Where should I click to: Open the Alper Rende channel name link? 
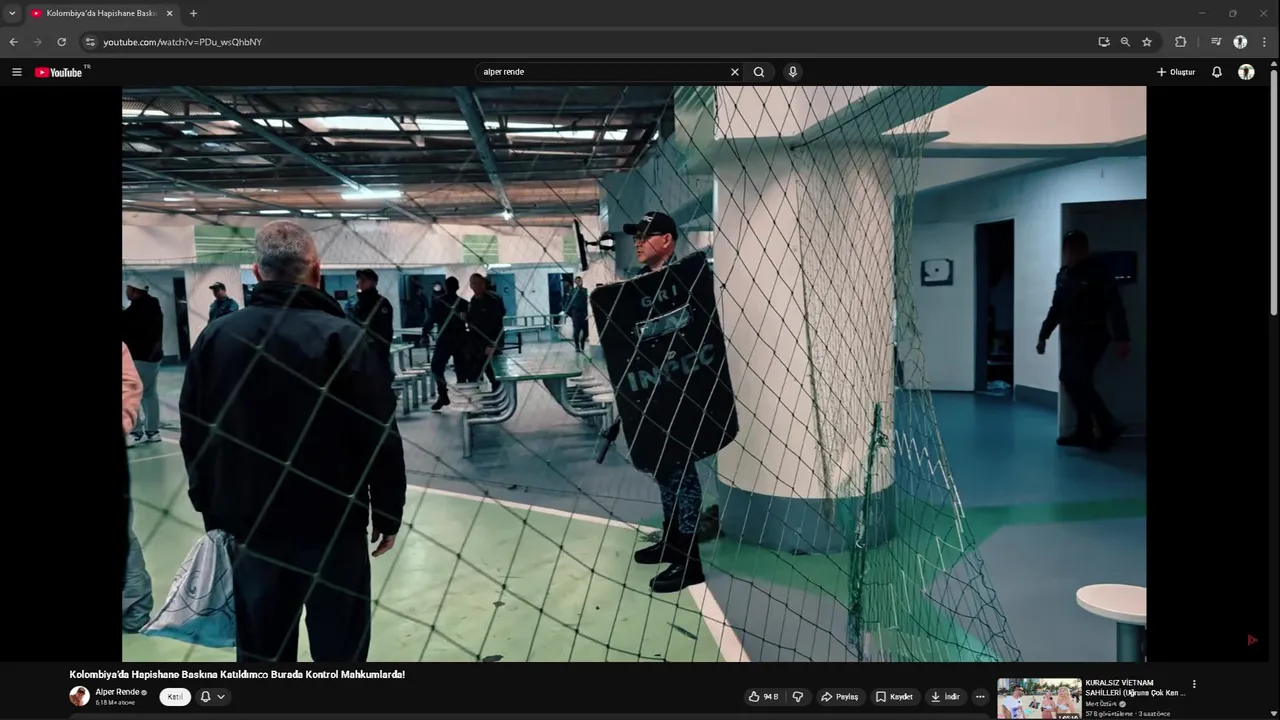(117, 692)
